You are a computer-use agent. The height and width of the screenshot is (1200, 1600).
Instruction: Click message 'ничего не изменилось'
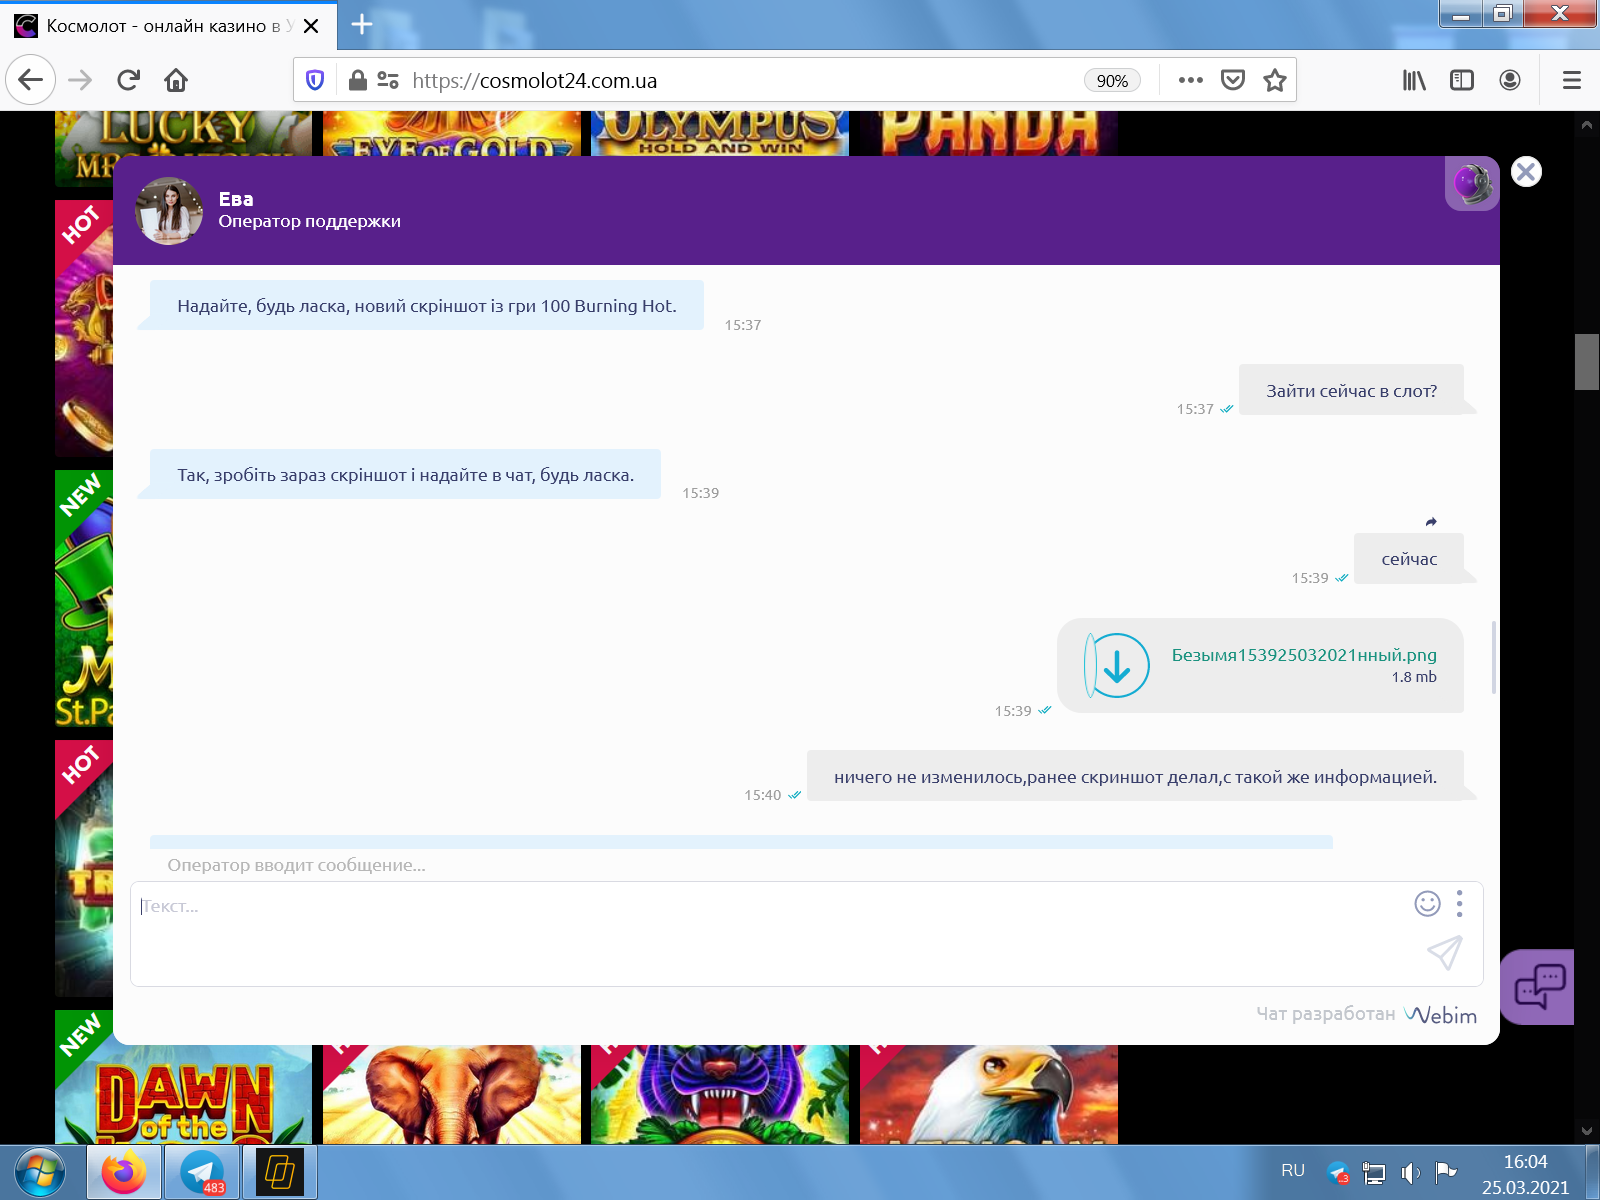click(x=1136, y=777)
